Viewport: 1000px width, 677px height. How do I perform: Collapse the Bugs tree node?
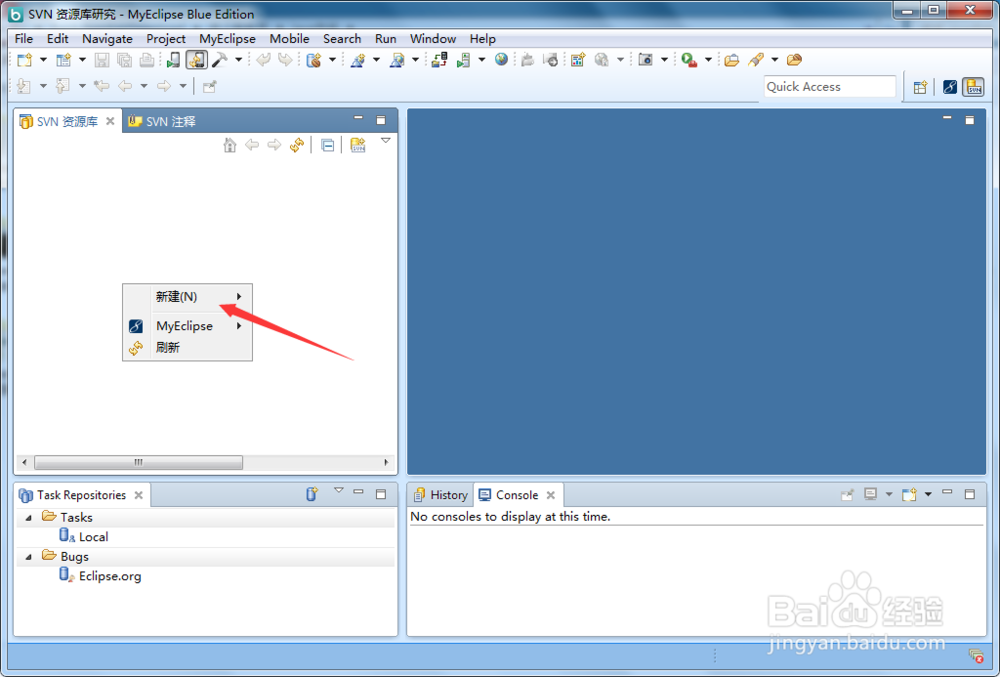[x=29, y=557]
